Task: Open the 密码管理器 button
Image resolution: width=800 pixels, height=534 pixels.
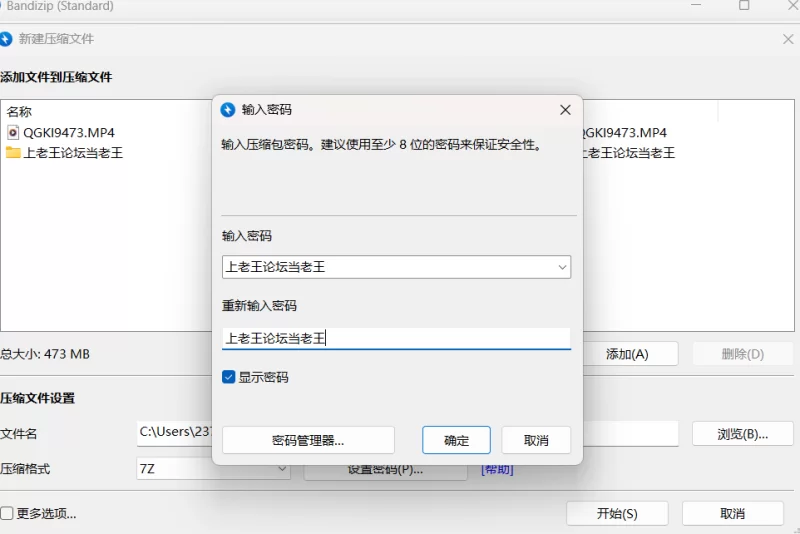Action: tap(308, 440)
